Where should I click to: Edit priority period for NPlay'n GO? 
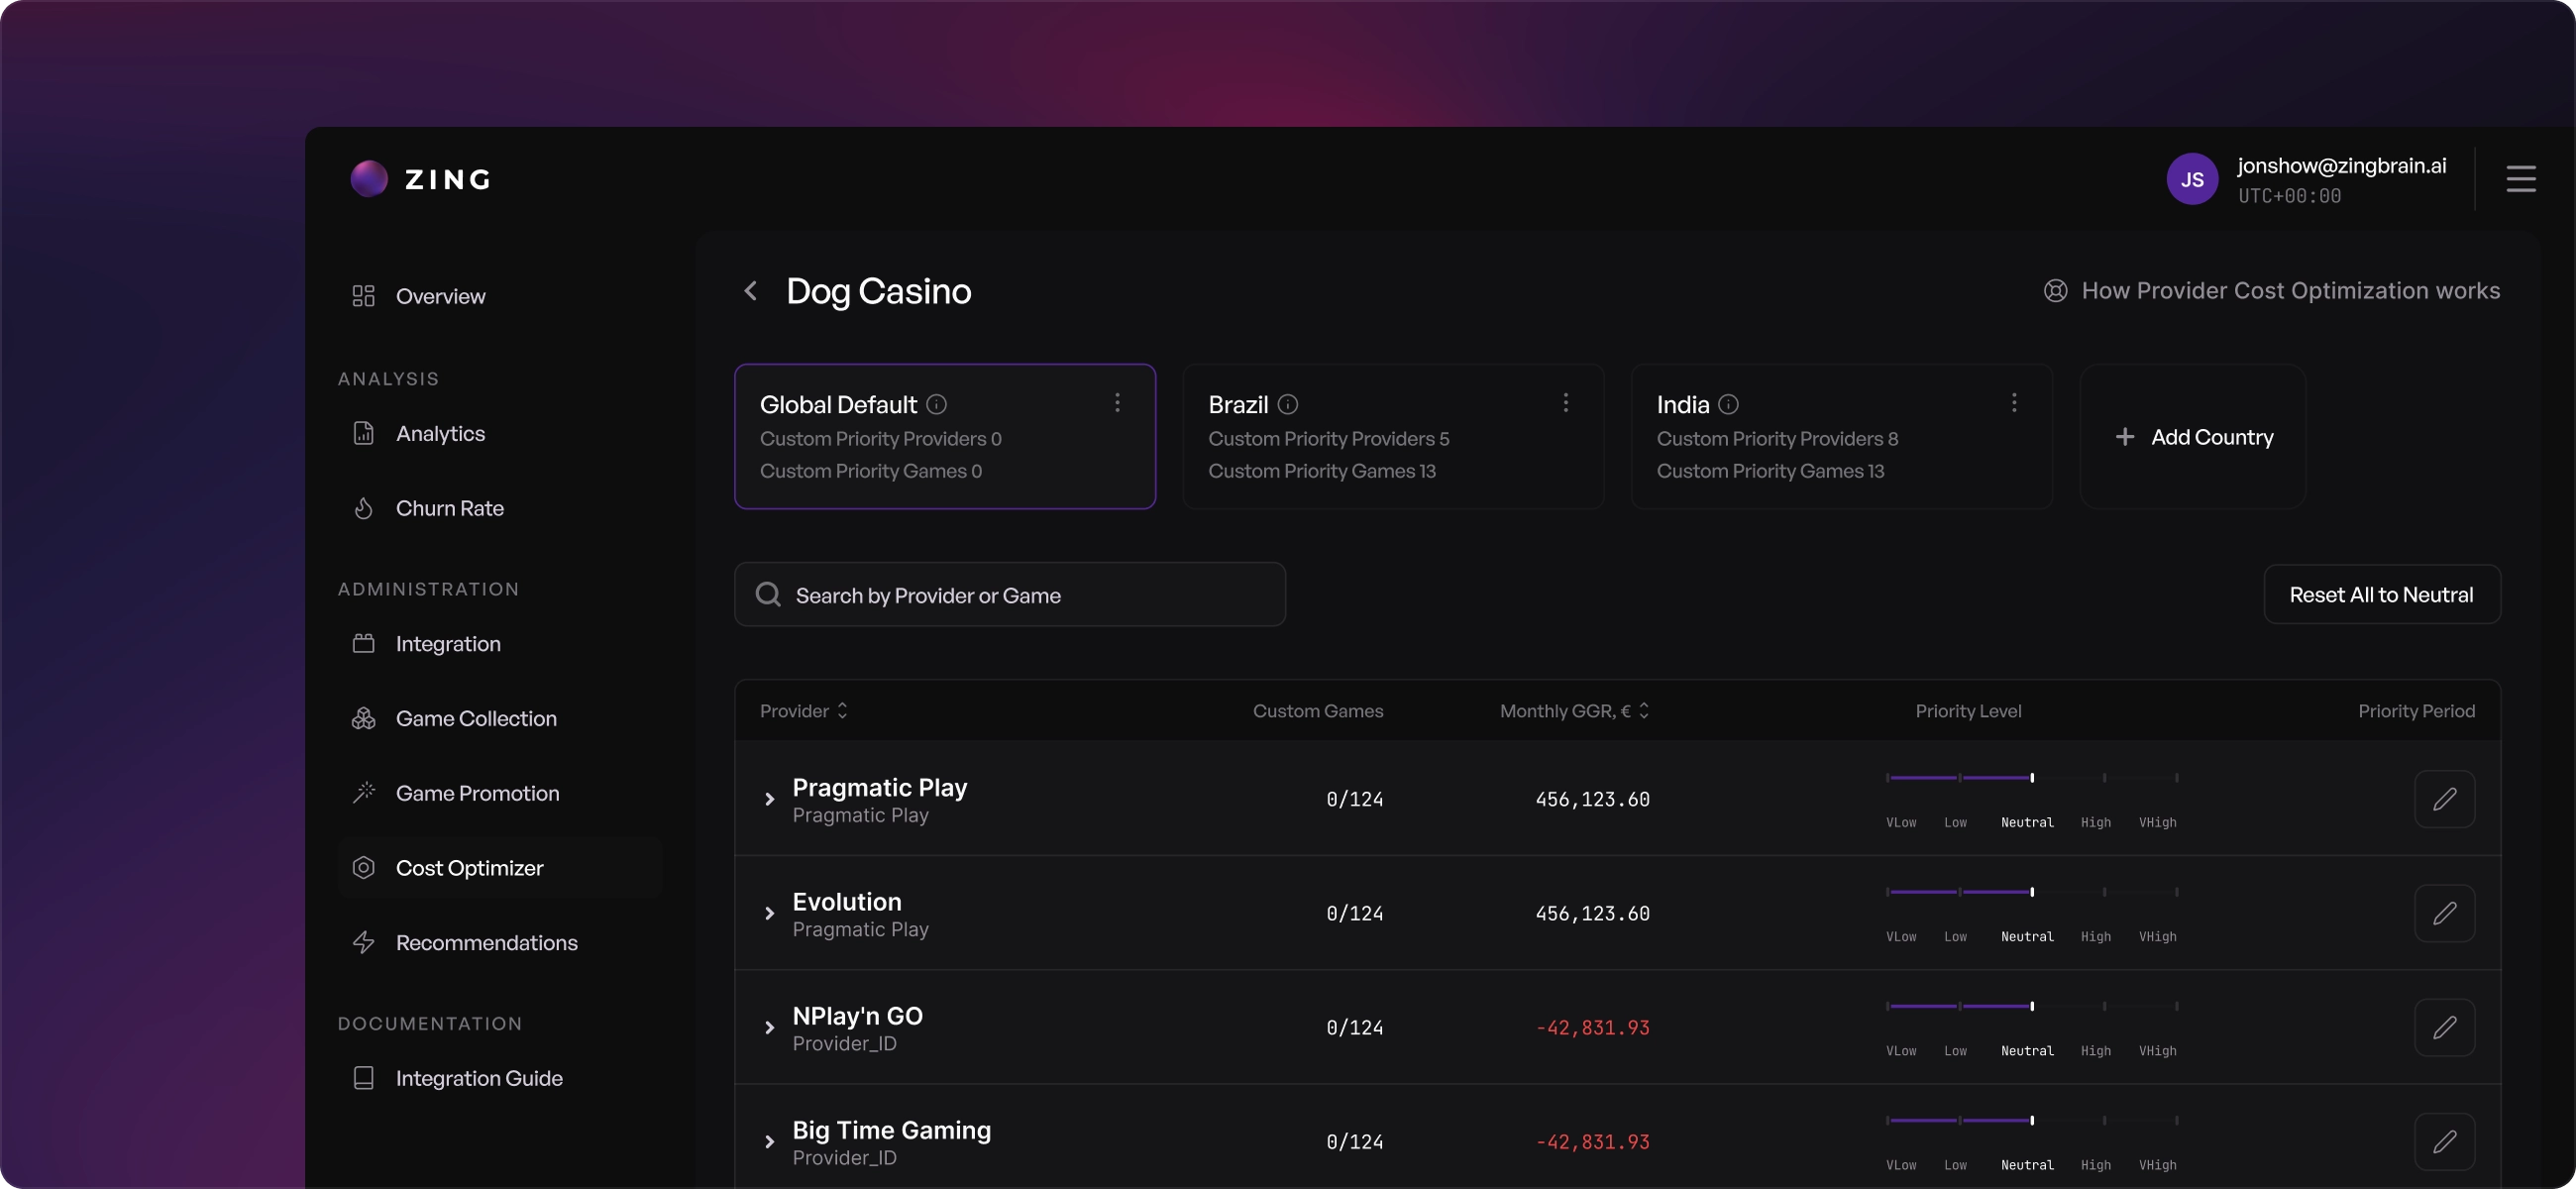pyautogui.click(x=2444, y=1027)
